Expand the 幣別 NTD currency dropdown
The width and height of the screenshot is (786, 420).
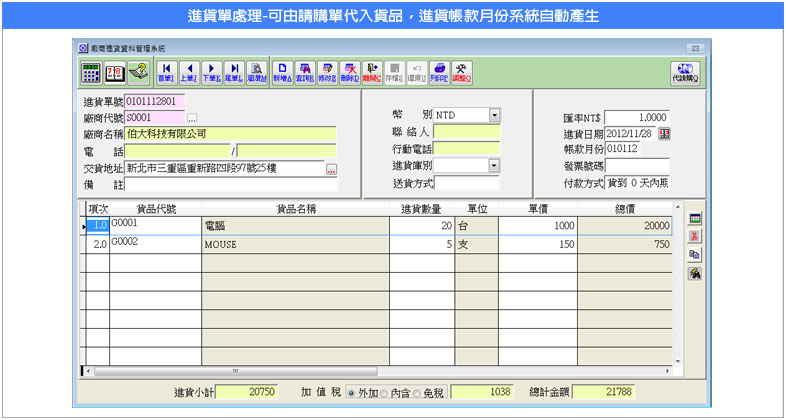click(494, 115)
